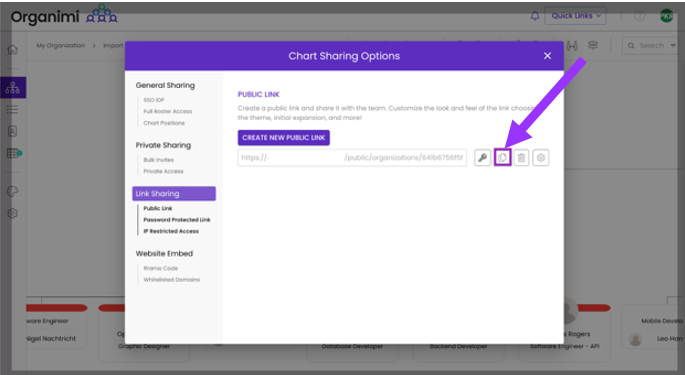The height and width of the screenshot is (375, 685).
Task: Open the list view sidebar icon
Action: (13, 109)
